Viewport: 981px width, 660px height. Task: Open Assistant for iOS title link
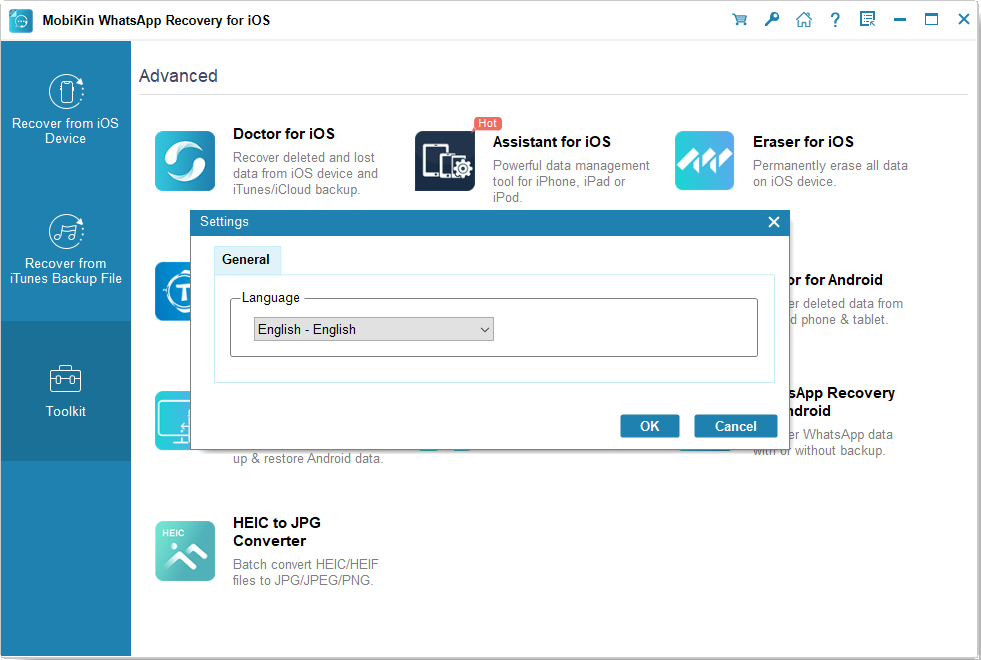(x=552, y=142)
